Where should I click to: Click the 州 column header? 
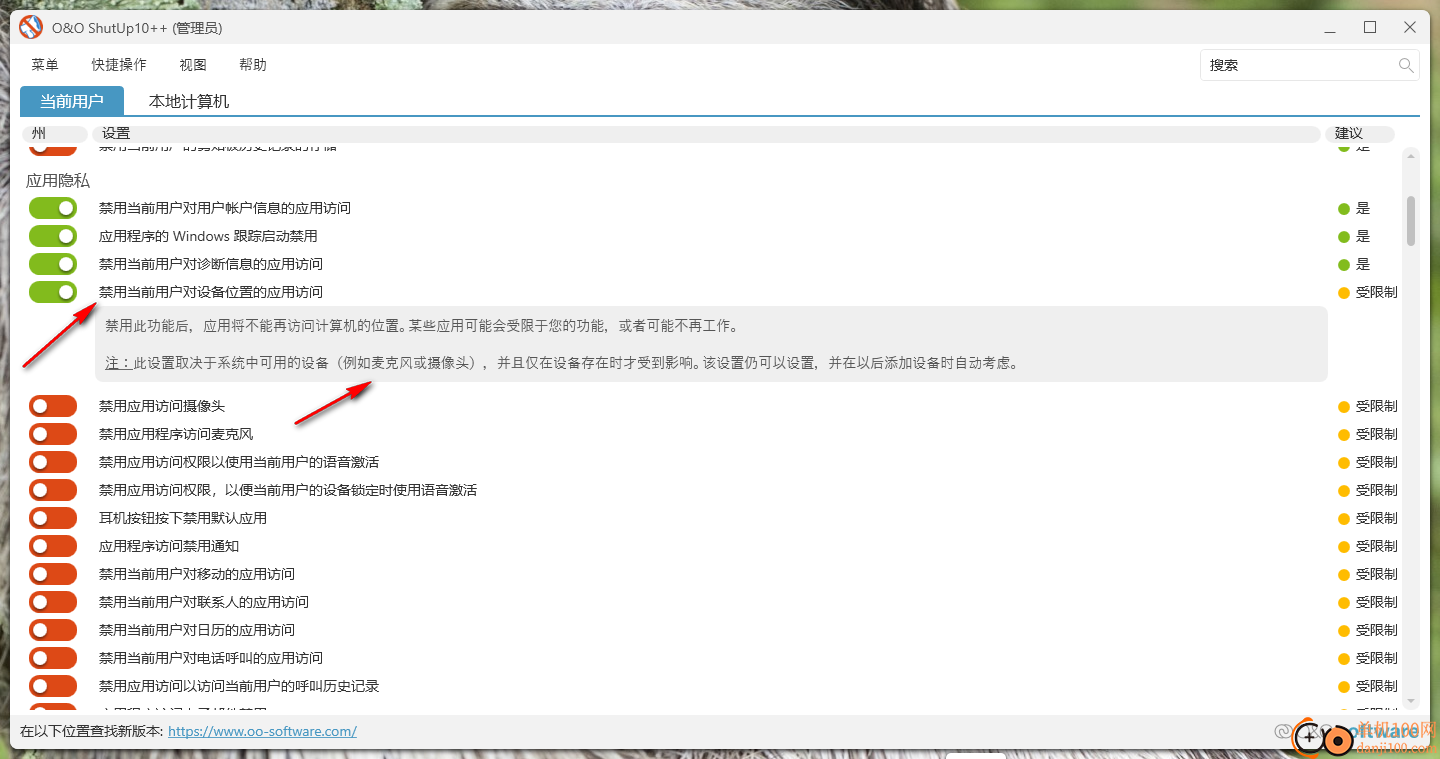click(53, 133)
